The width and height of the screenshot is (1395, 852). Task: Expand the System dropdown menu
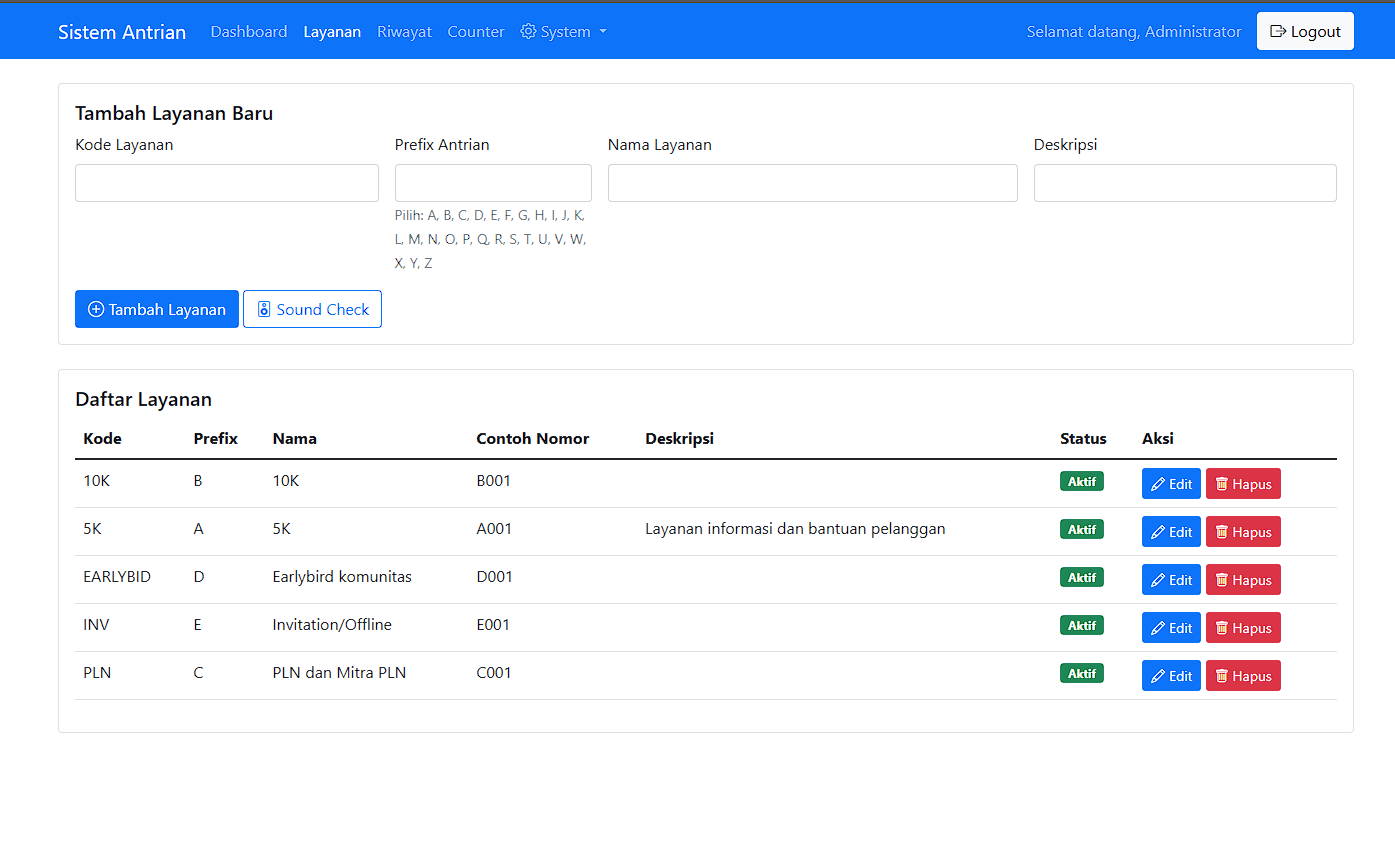coord(564,32)
